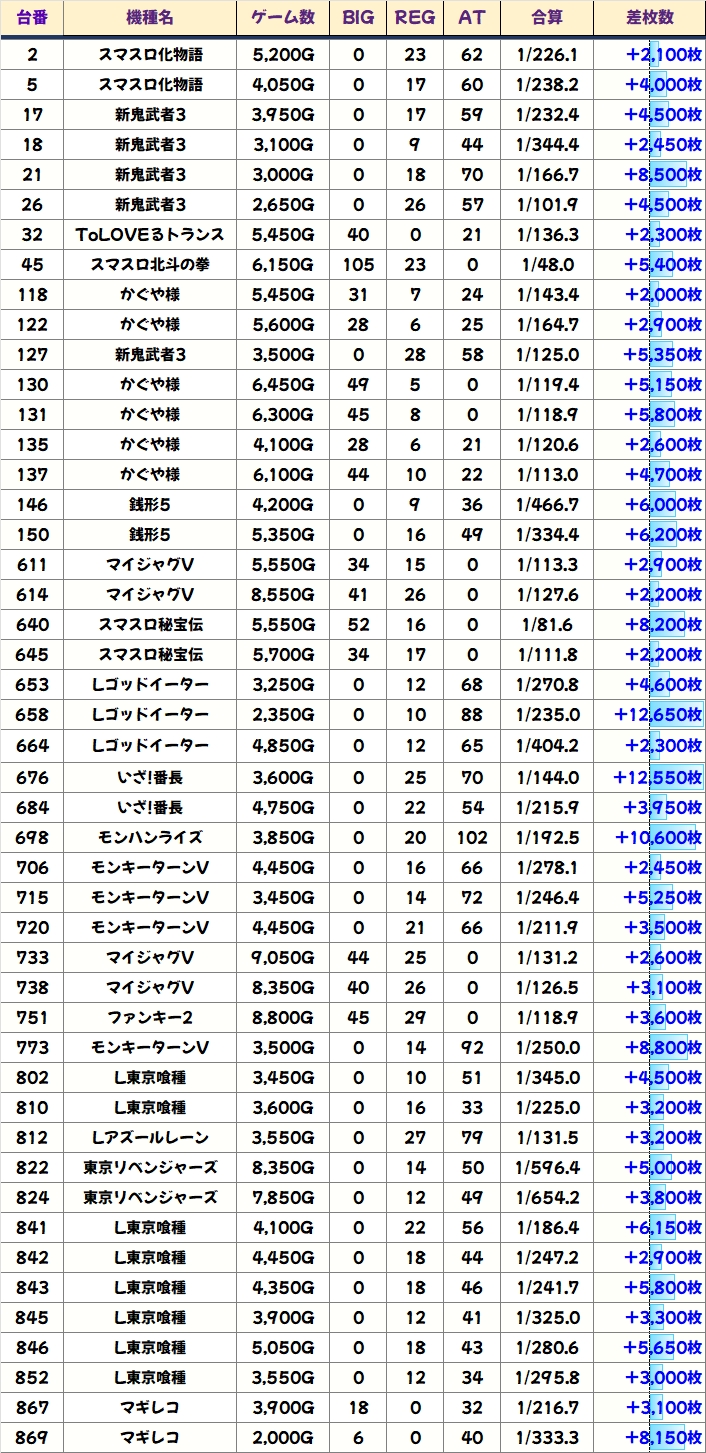706x1453 pixels.
Task: Select the 9,050G game count cell
Action: pos(283,957)
